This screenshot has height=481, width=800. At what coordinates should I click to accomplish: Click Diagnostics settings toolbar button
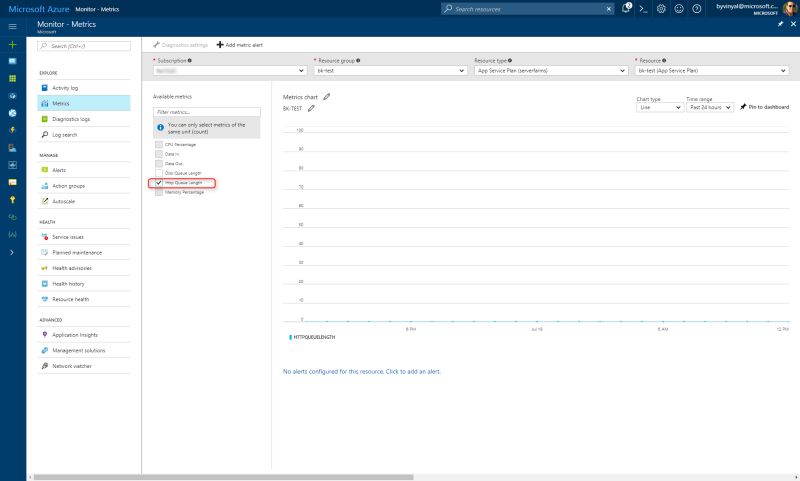180,45
